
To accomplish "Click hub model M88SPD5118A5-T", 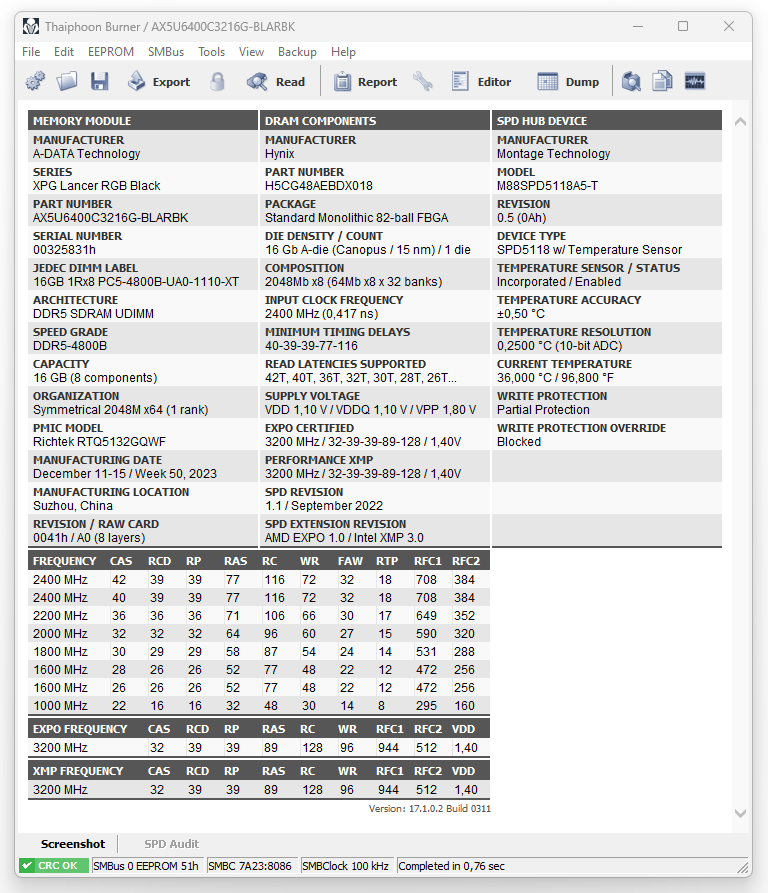I will pos(547,186).
